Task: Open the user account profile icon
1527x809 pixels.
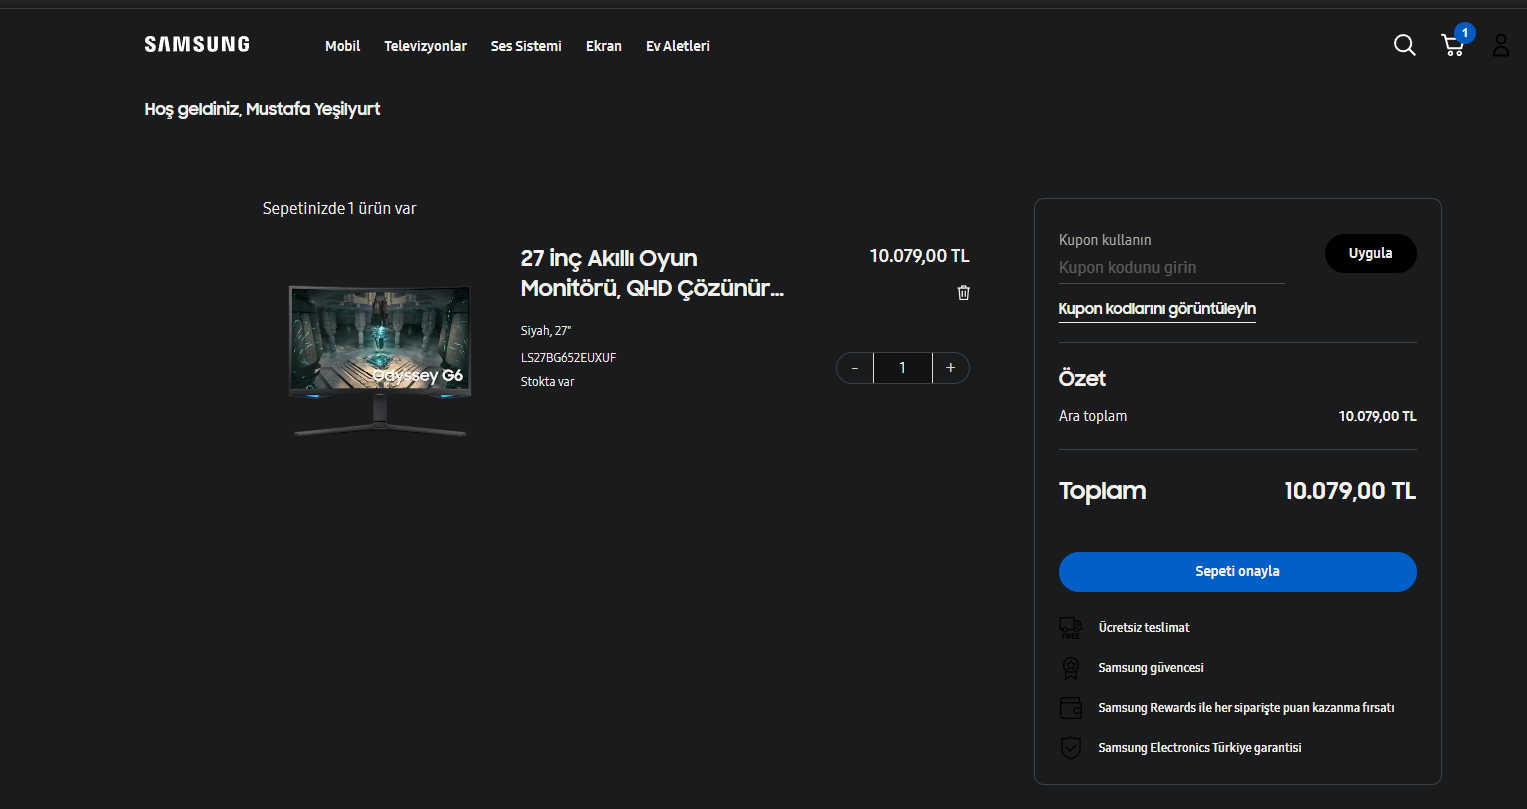Action: click(x=1501, y=45)
